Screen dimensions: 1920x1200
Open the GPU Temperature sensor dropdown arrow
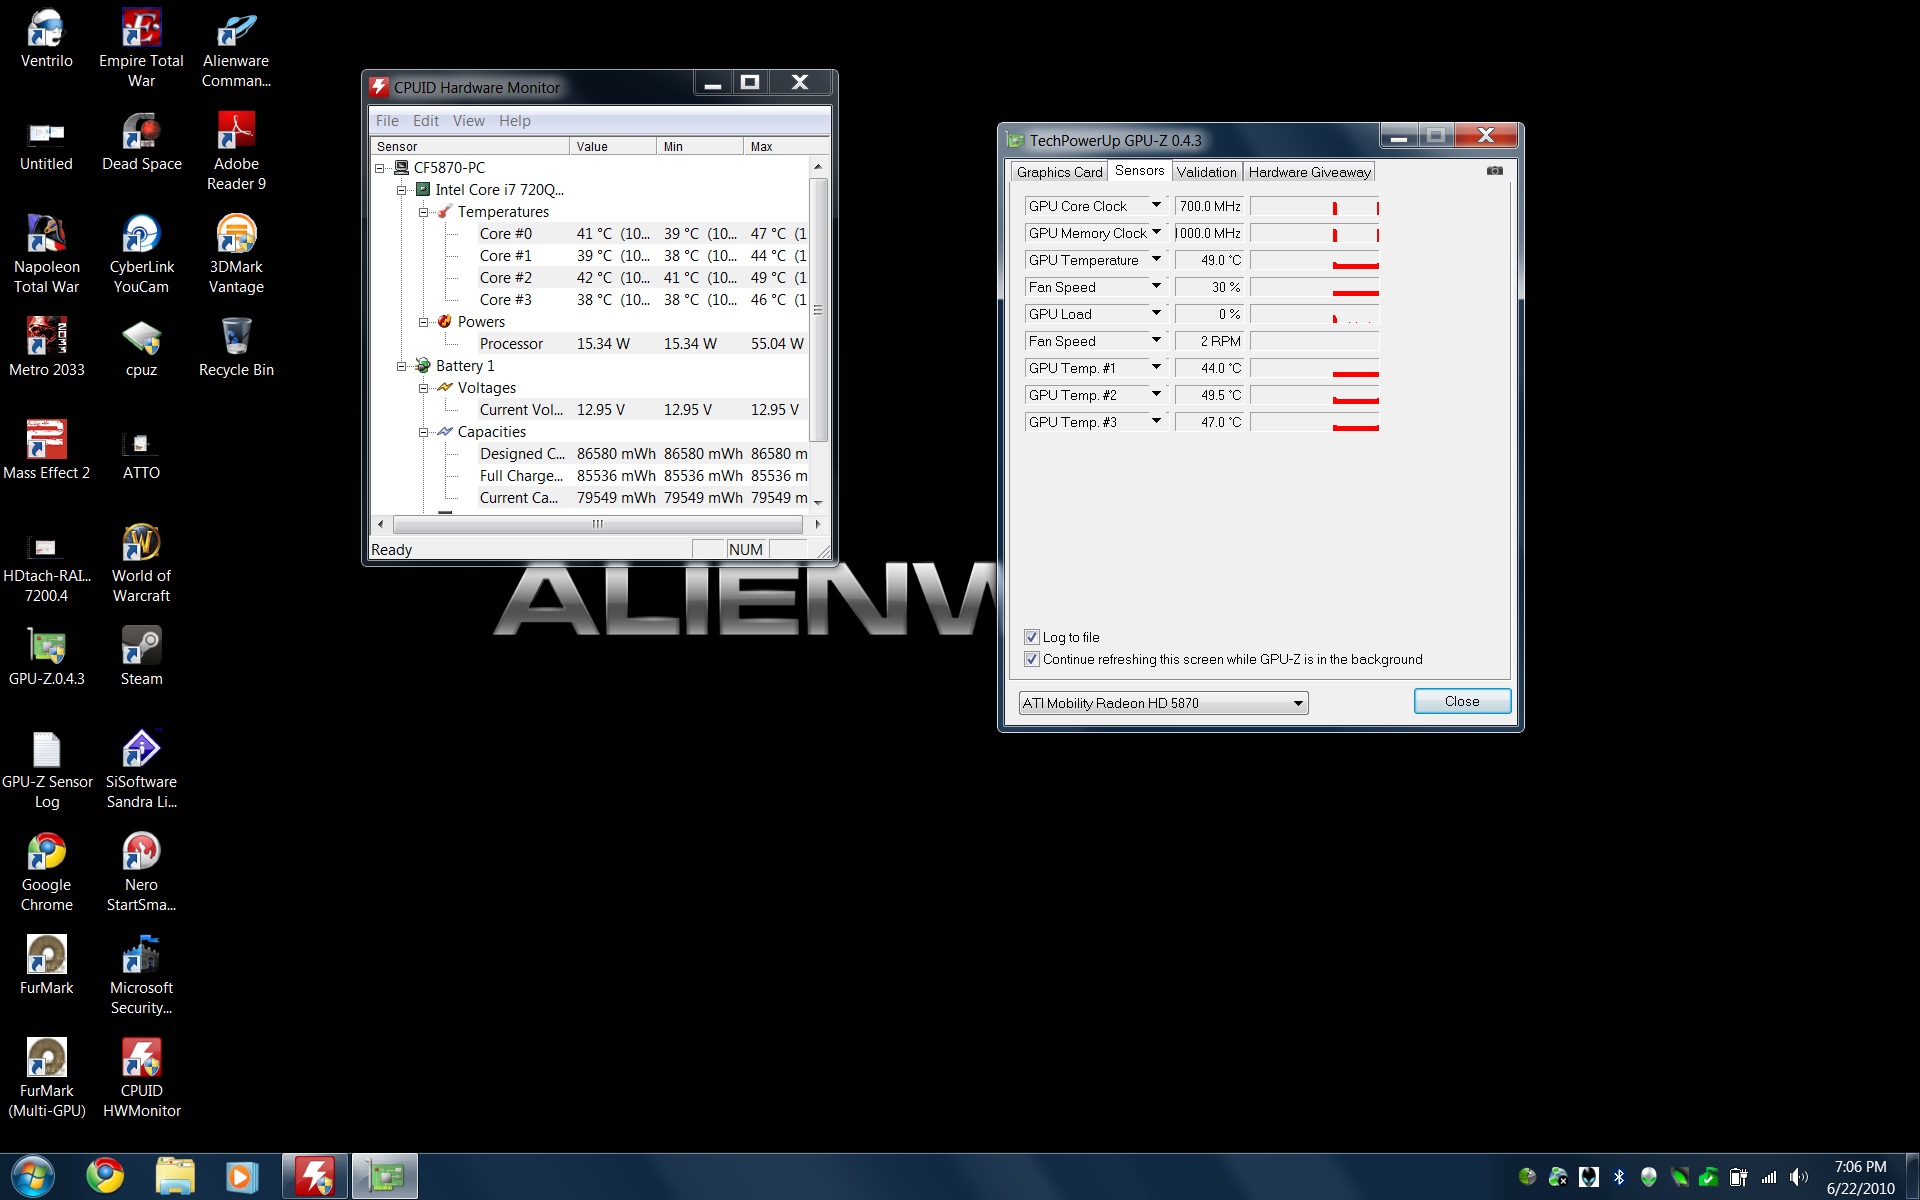coord(1156,259)
